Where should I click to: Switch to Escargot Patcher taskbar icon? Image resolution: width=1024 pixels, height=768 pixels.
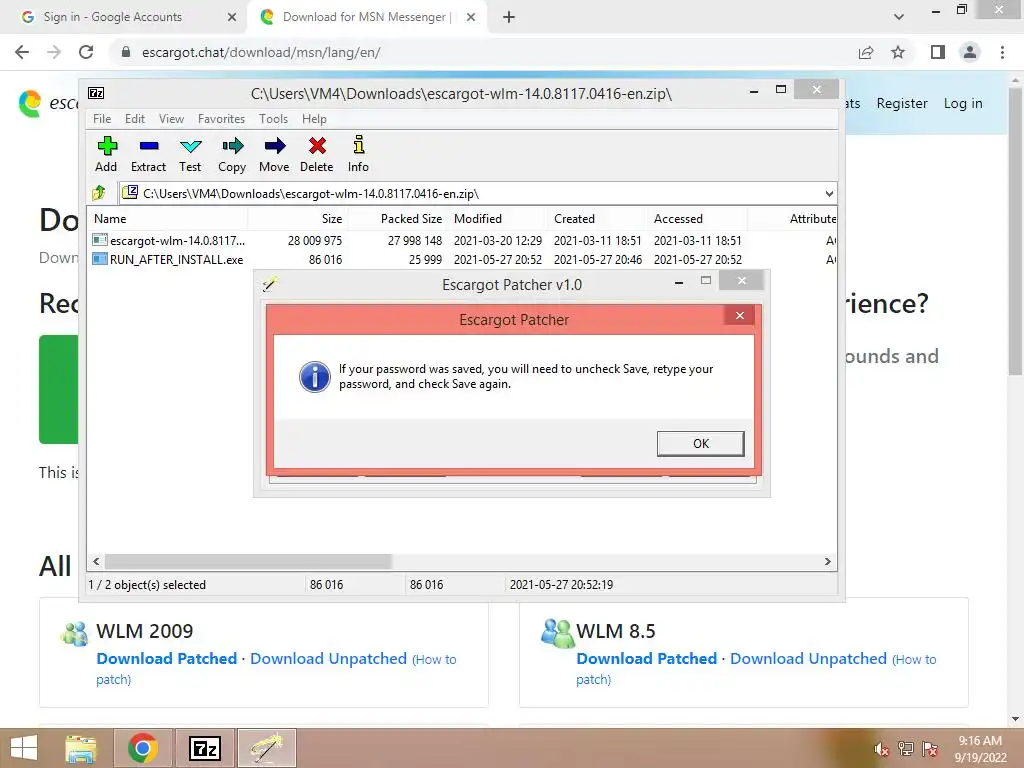266,748
